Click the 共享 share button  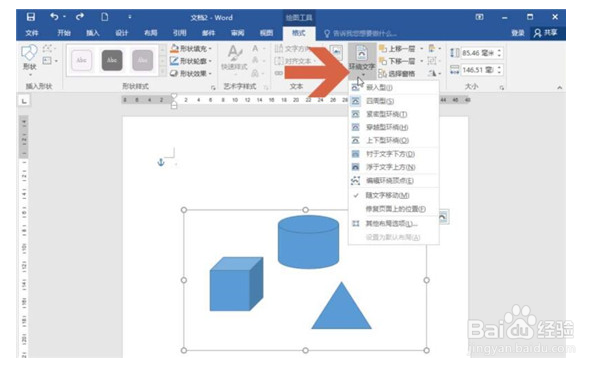546,33
